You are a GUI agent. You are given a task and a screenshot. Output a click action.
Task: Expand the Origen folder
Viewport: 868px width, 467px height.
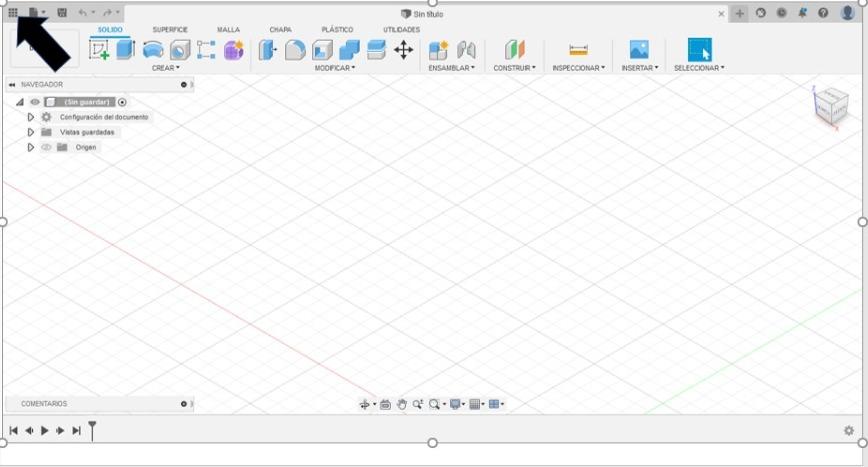pos(30,147)
